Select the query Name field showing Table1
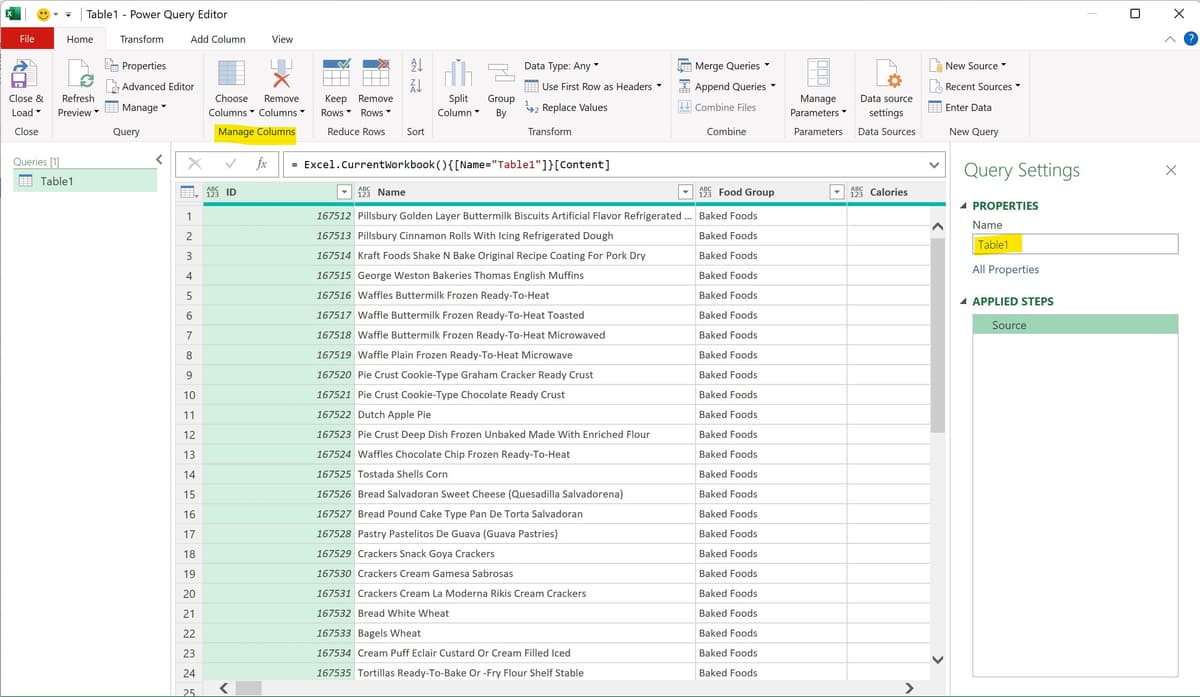 tap(1074, 243)
